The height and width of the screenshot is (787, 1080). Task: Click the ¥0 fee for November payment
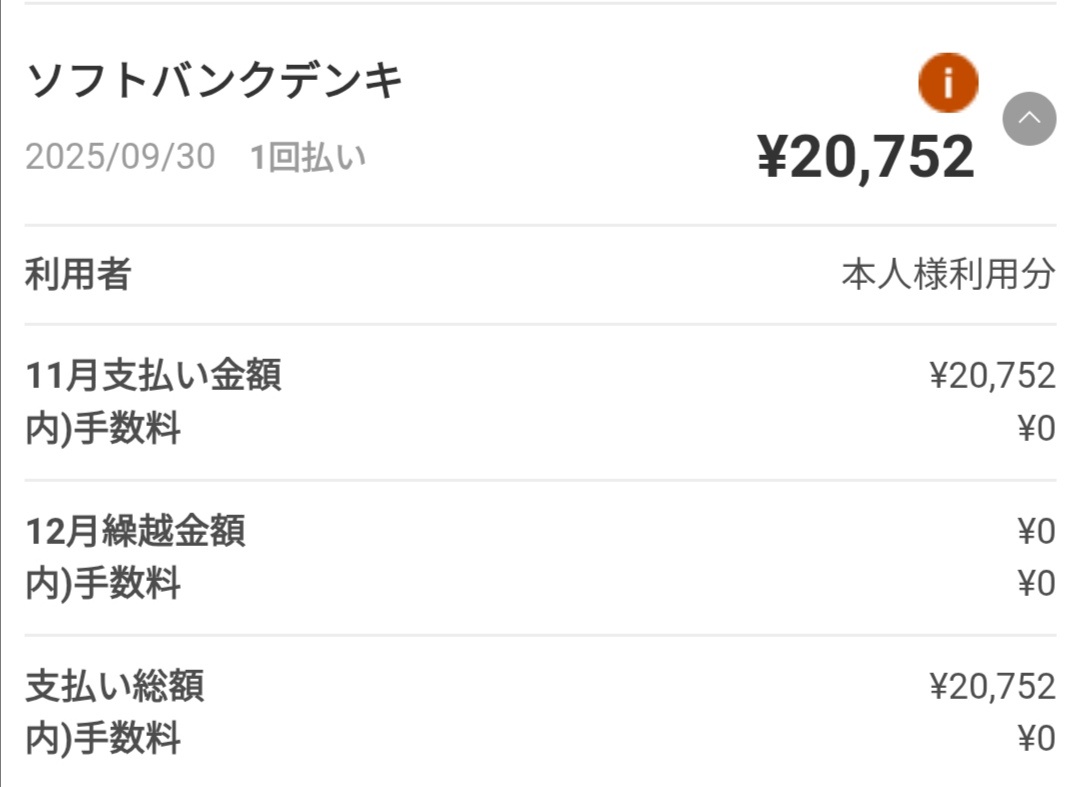(1036, 428)
